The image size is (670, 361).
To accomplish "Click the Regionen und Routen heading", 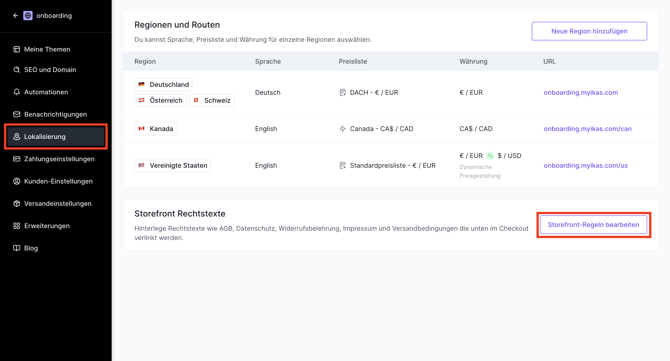I will pos(177,25).
